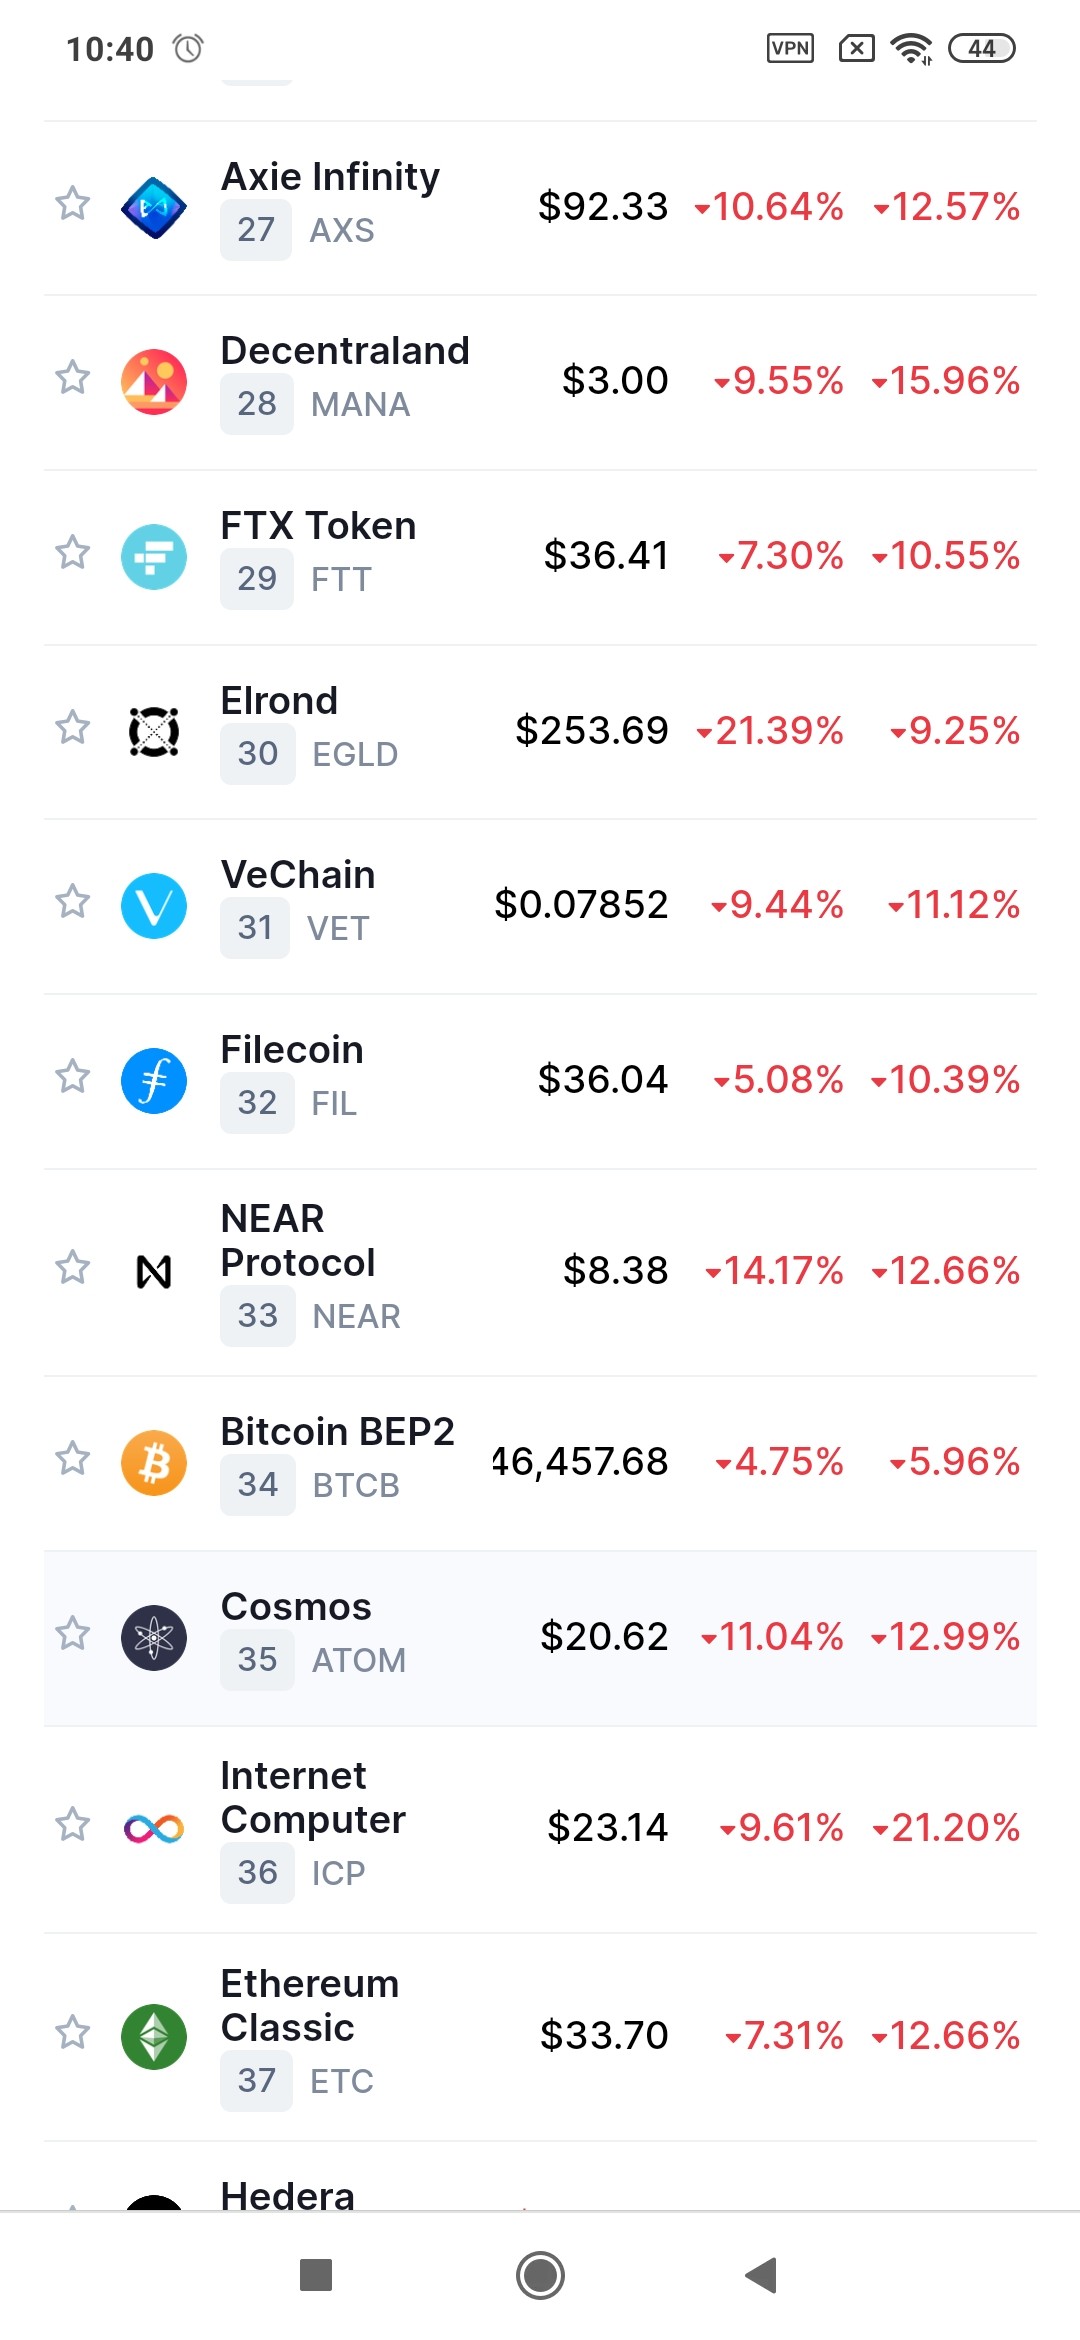Tap the Elrond coin logo
The image size is (1080, 2340).
click(x=153, y=731)
